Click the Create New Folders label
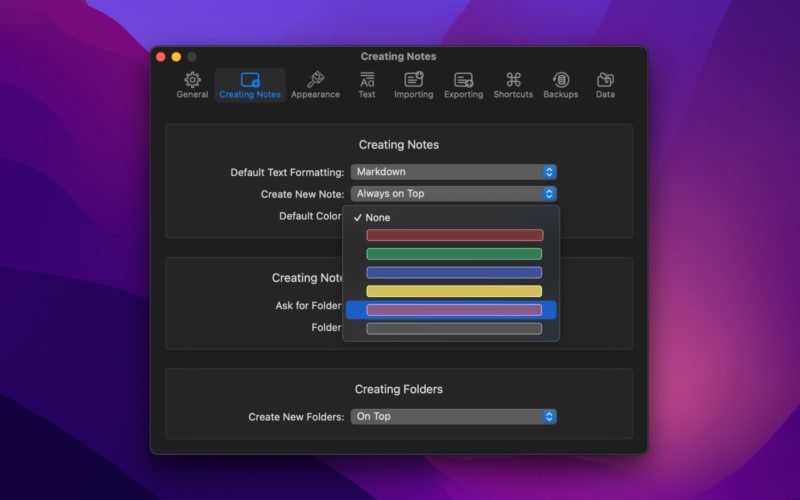The width and height of the screenshot is (800, 500). point(296,417)
